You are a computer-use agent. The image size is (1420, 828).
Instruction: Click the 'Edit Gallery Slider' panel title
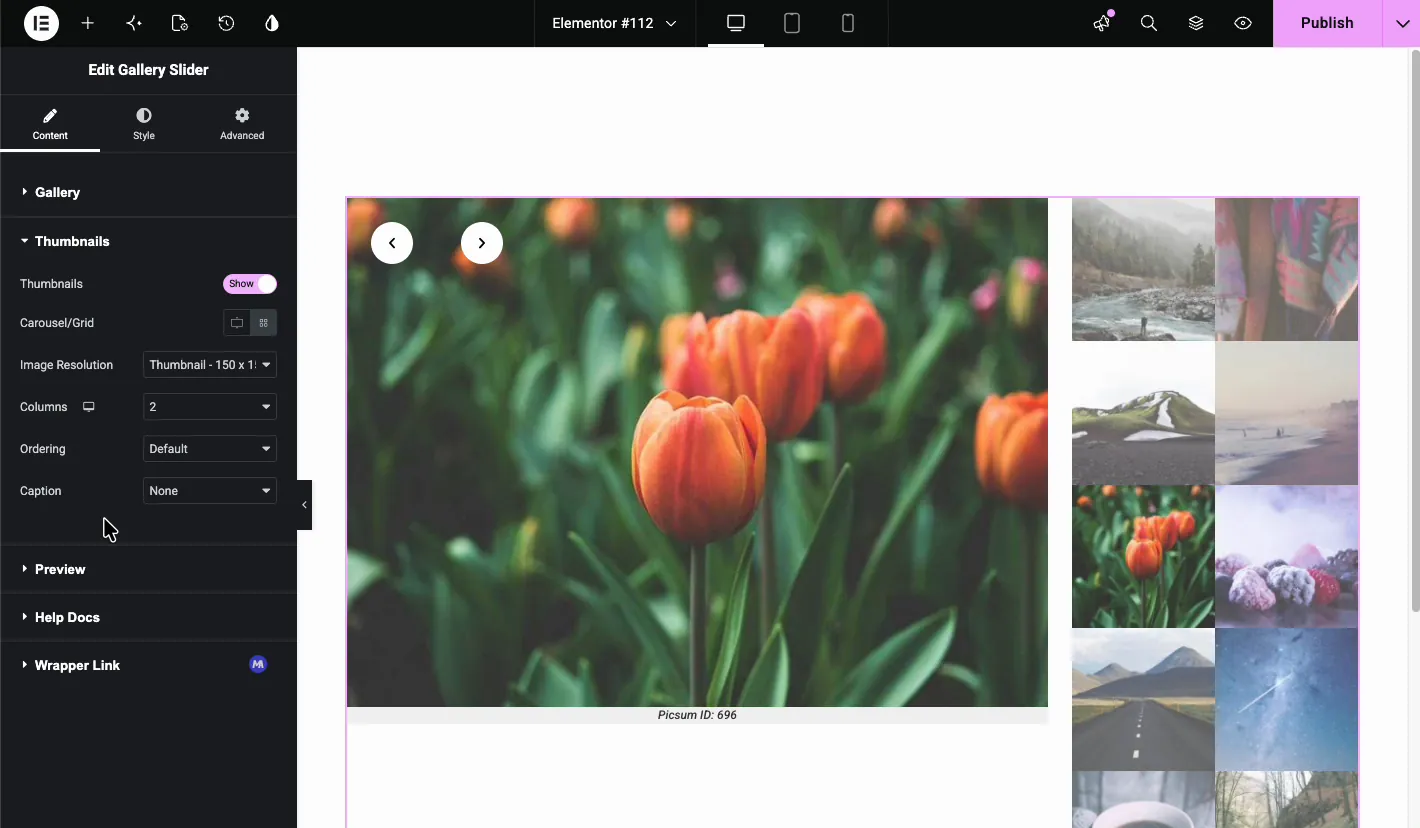click(x=148, y=70)
